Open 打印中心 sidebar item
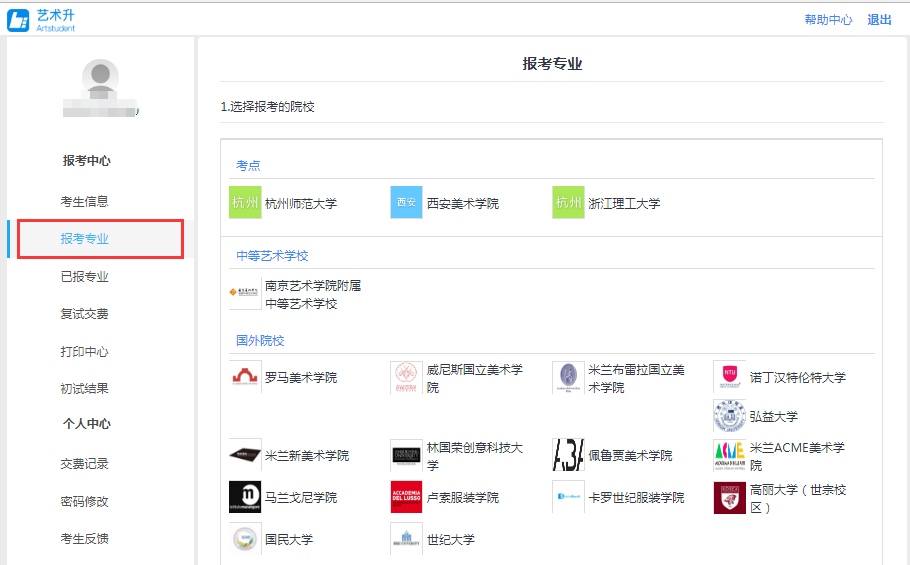Screen dimensions: 910x565 84,352
